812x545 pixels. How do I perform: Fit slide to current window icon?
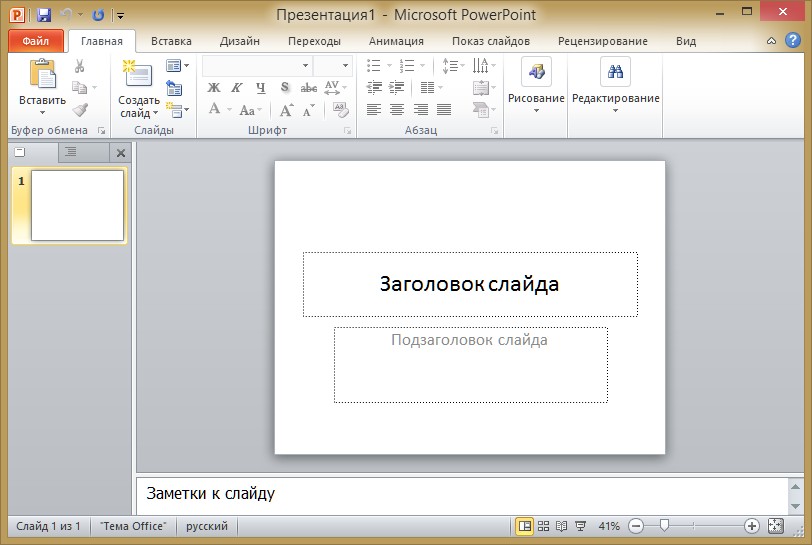coord(775,526)
